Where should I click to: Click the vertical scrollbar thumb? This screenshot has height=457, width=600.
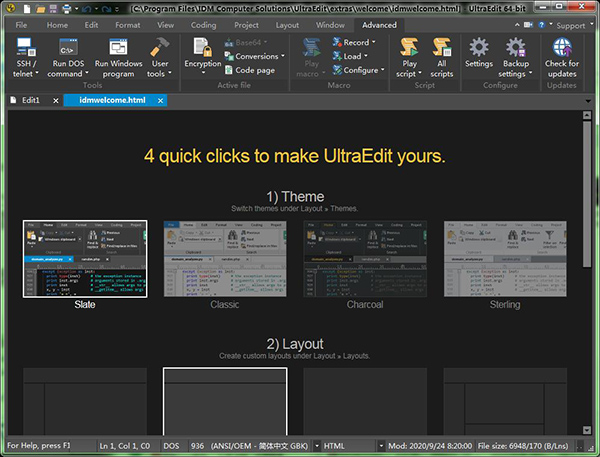[x=587, y=194]
